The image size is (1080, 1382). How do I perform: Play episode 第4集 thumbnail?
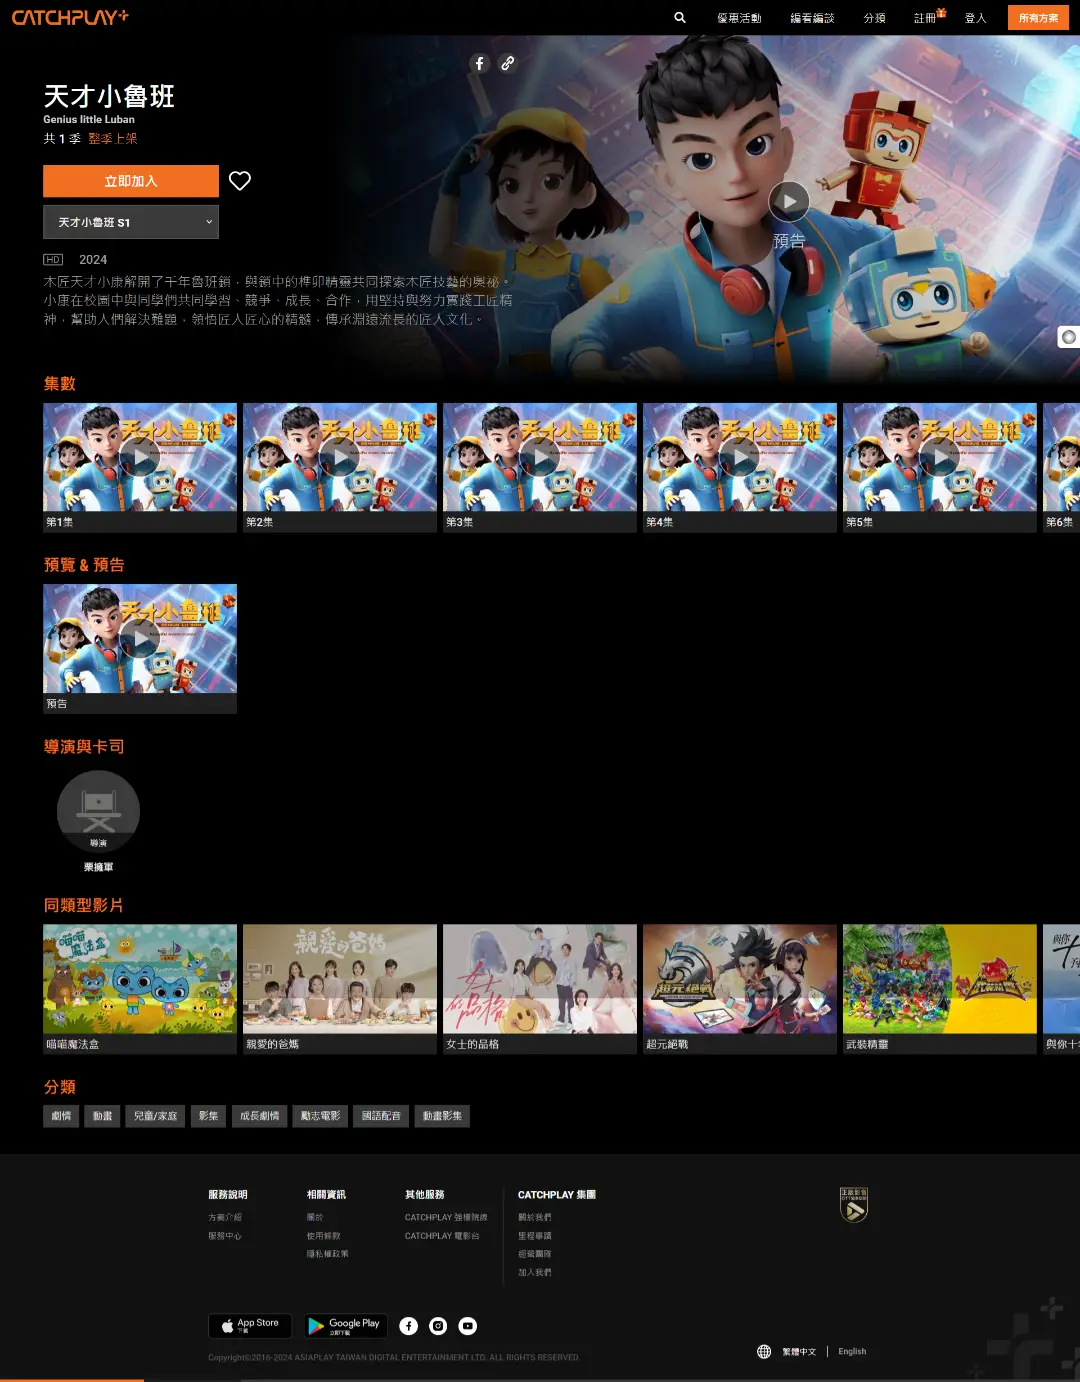tap(740, 457)
